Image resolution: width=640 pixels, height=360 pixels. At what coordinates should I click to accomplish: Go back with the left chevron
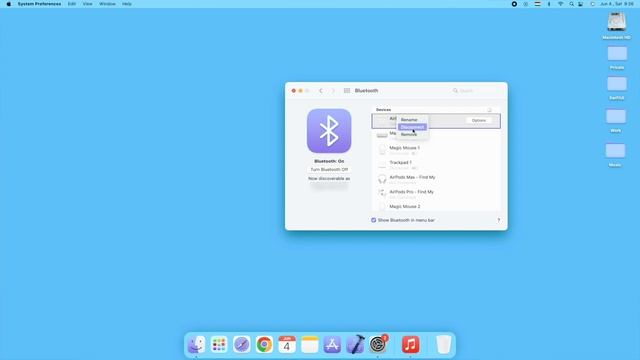(321, 91)
